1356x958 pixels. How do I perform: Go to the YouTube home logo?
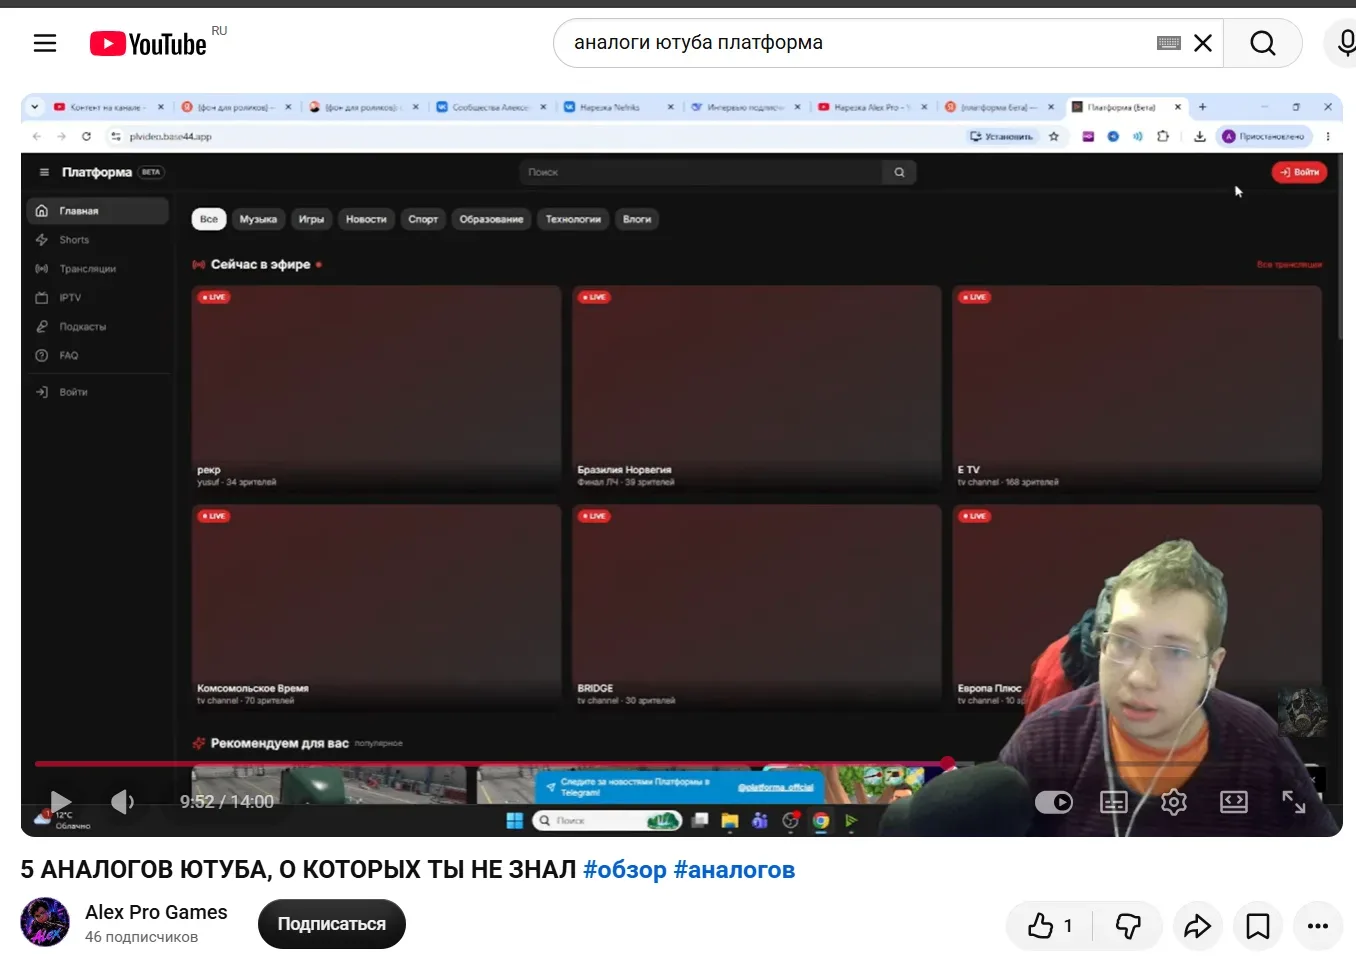(148, 43)
